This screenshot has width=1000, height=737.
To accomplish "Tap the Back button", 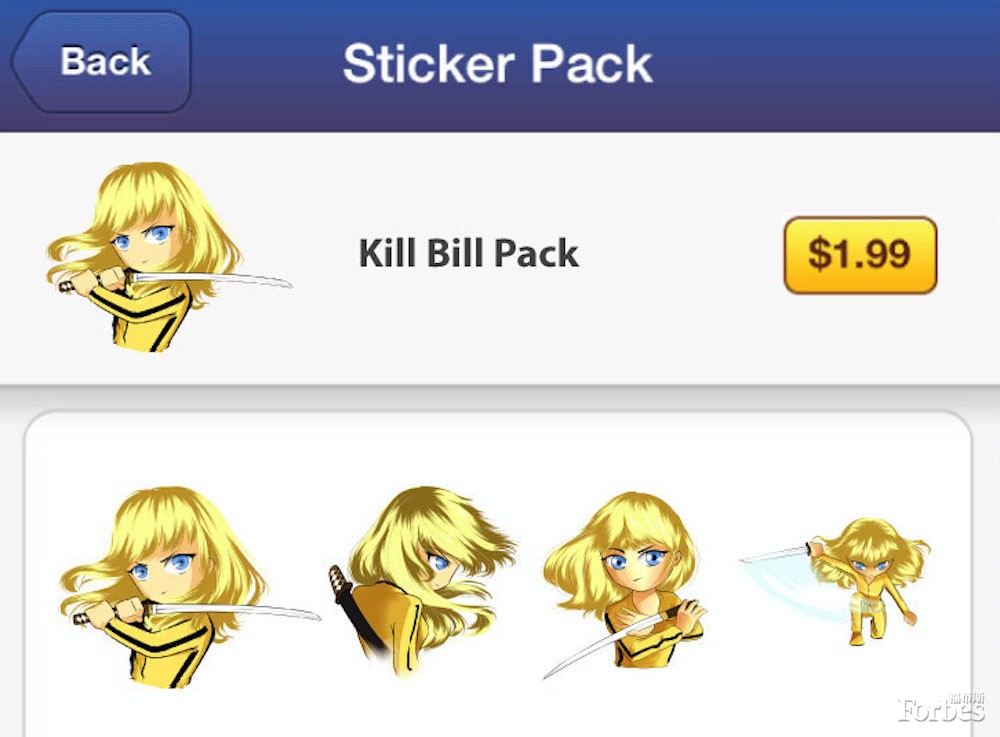I will (x=102, y=62).
